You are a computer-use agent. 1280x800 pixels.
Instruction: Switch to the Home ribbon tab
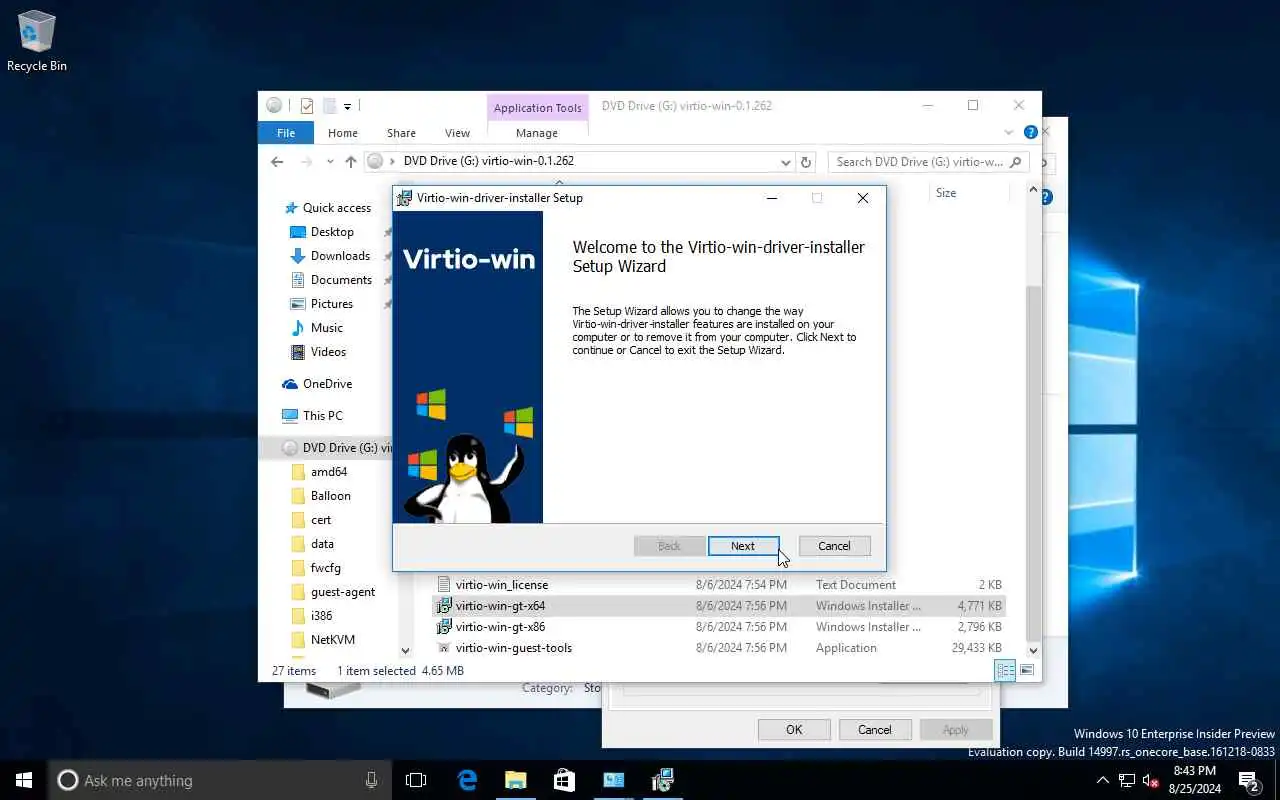[x=343, y=133]
